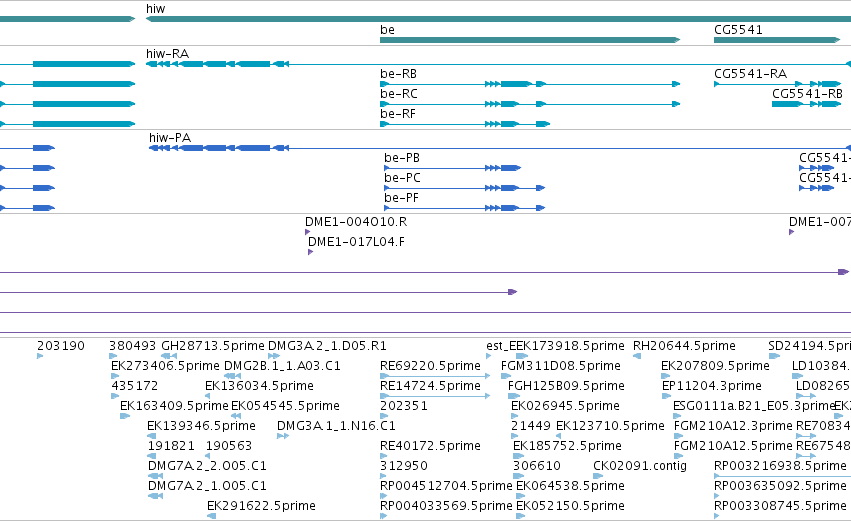This screenshot has height=521, width=851.
Task: Select EK123710.5prime label
Action: tap(610, 426)
